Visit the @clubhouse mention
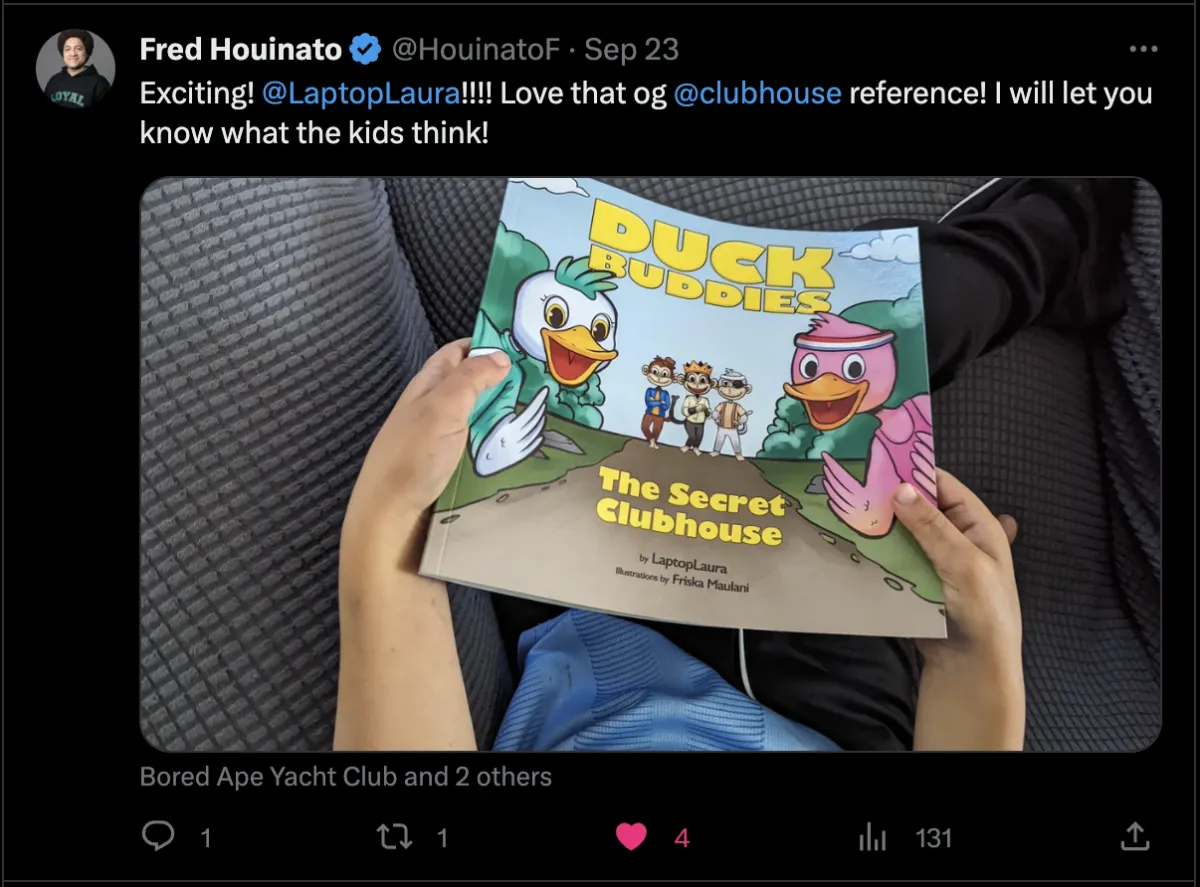1200x887 pixels. [x=757, y=93]
